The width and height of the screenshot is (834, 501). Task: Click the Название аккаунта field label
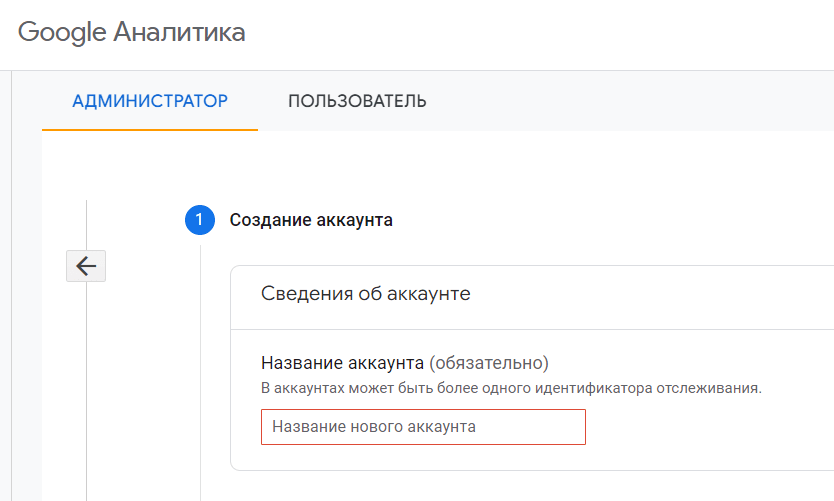pyautogui.click(x=342, y=363)
